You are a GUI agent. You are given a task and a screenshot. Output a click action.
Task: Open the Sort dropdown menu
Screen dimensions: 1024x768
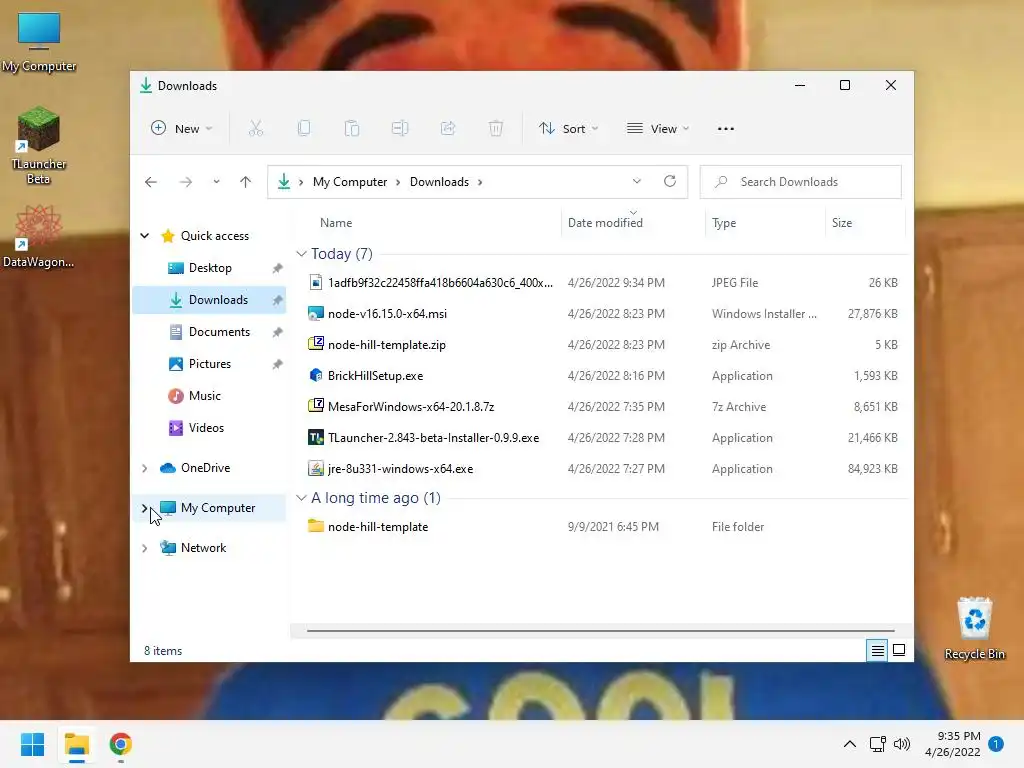point(568,129)
